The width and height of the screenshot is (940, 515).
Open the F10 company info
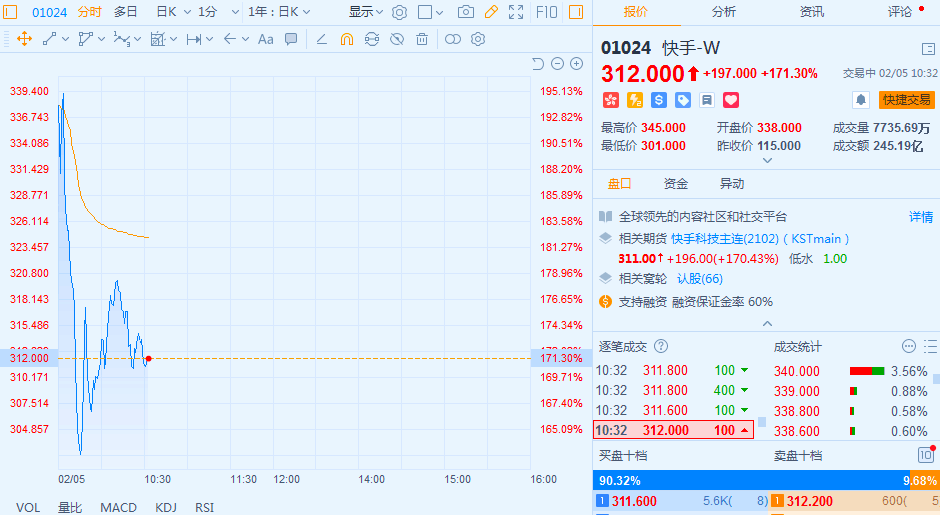(546, 12)
